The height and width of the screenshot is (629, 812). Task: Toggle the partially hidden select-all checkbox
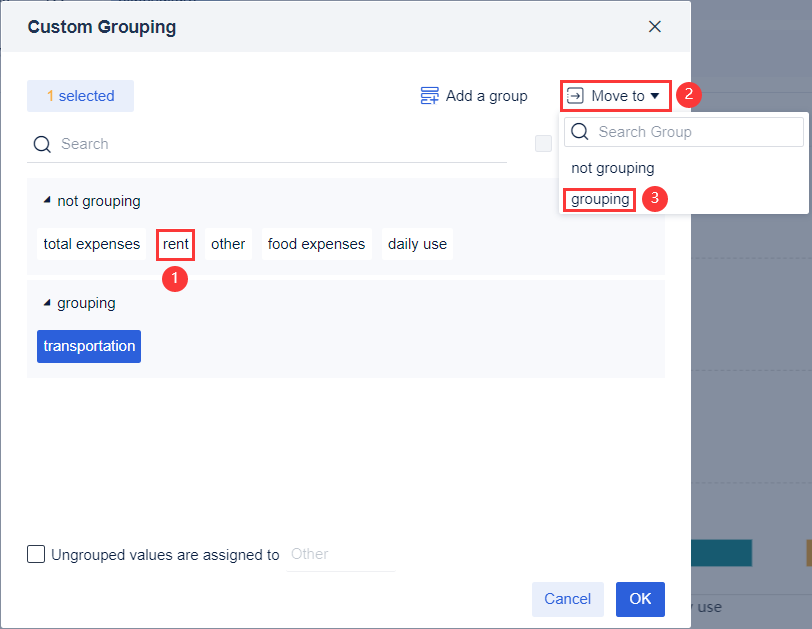coord(543,144)
